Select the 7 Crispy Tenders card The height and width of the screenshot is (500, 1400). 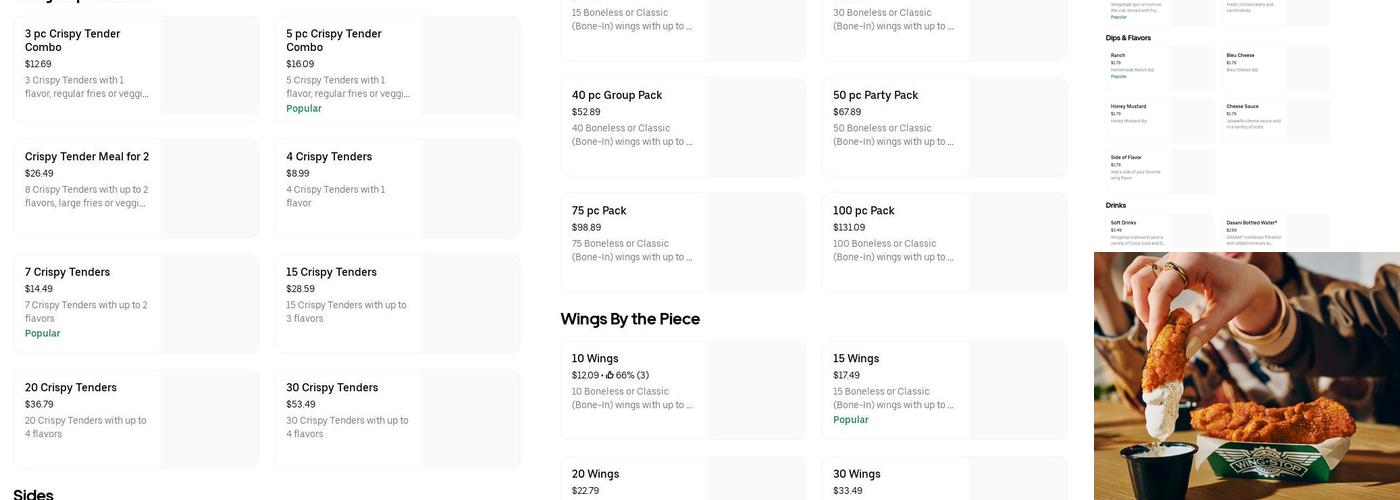tap(136, 303)
